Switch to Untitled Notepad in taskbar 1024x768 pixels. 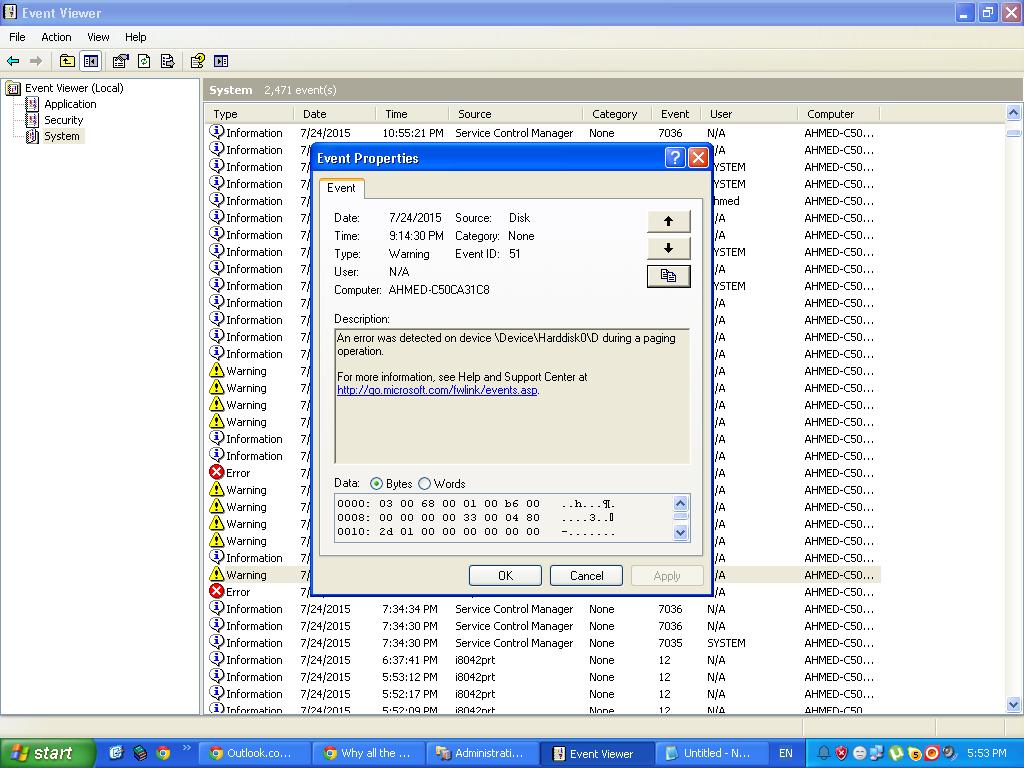coord(709,753)
